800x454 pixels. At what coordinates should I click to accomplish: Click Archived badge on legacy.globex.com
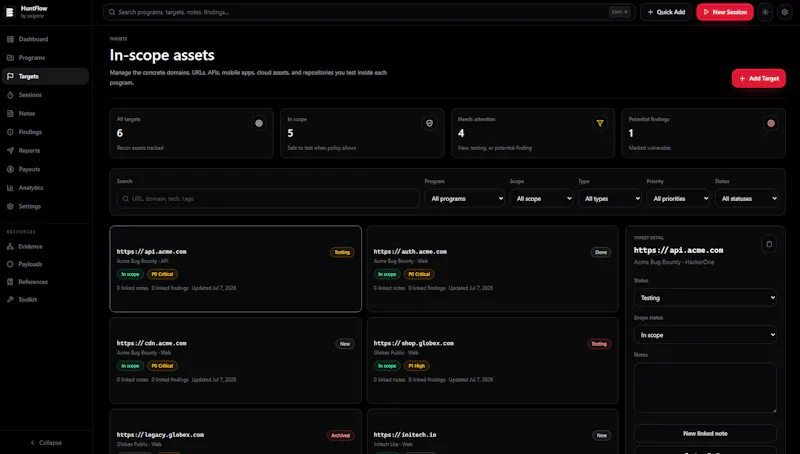(340, 435)
